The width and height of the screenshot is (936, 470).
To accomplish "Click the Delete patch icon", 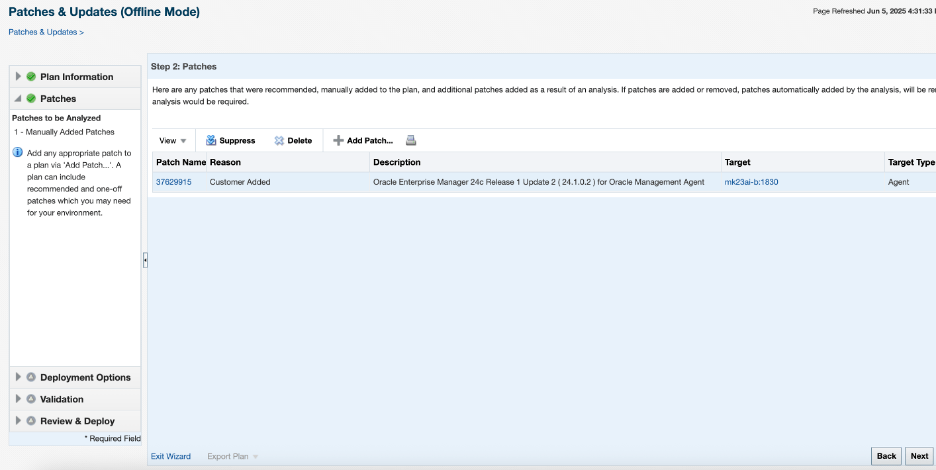I will (x=279, y=141).
